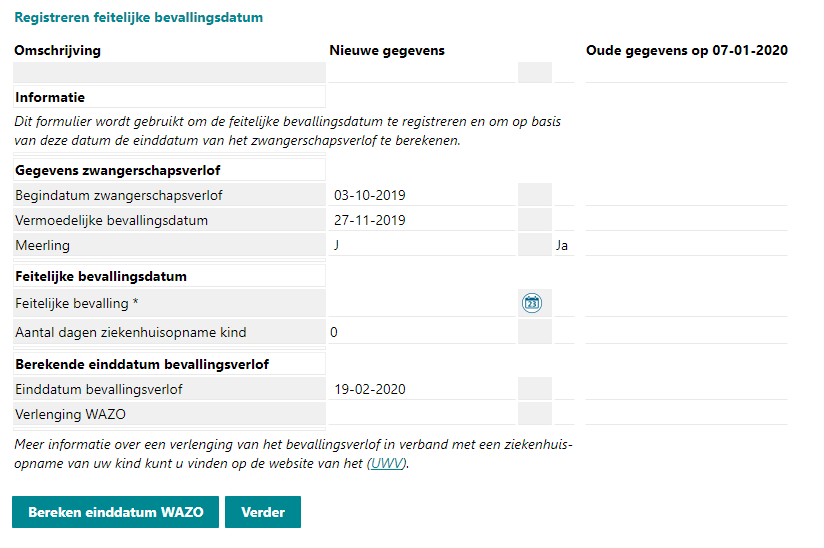Select the Aantal dagen ziekenhuisopname kind field
The image size is (824, 548).
[x=422, y=332]
